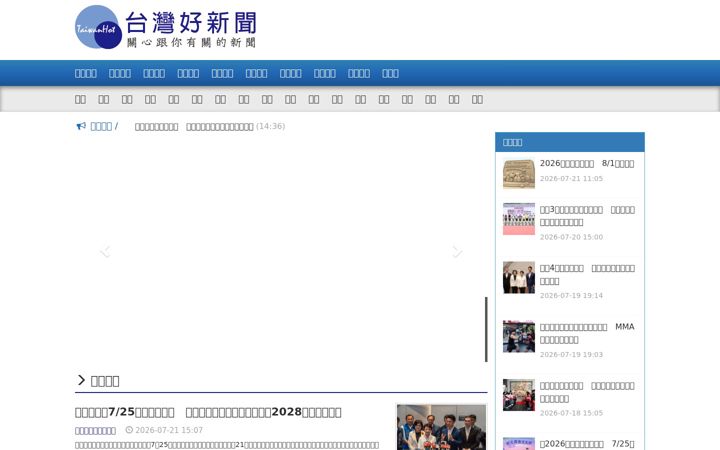The width and height of the screenshot is (720, 450).
Task: Click the clock icon next to 2026-07-21 15:07
Action: (129, 430)
